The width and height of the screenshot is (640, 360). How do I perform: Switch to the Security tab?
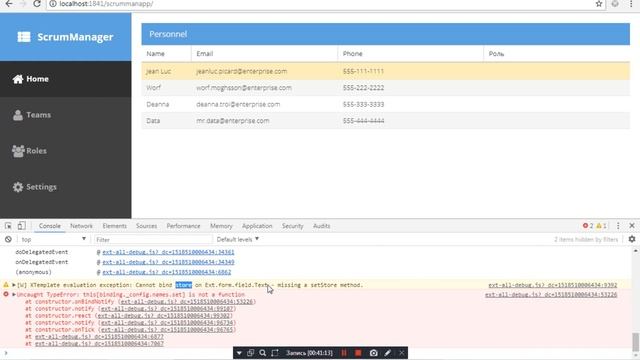[x=292, y=226]
